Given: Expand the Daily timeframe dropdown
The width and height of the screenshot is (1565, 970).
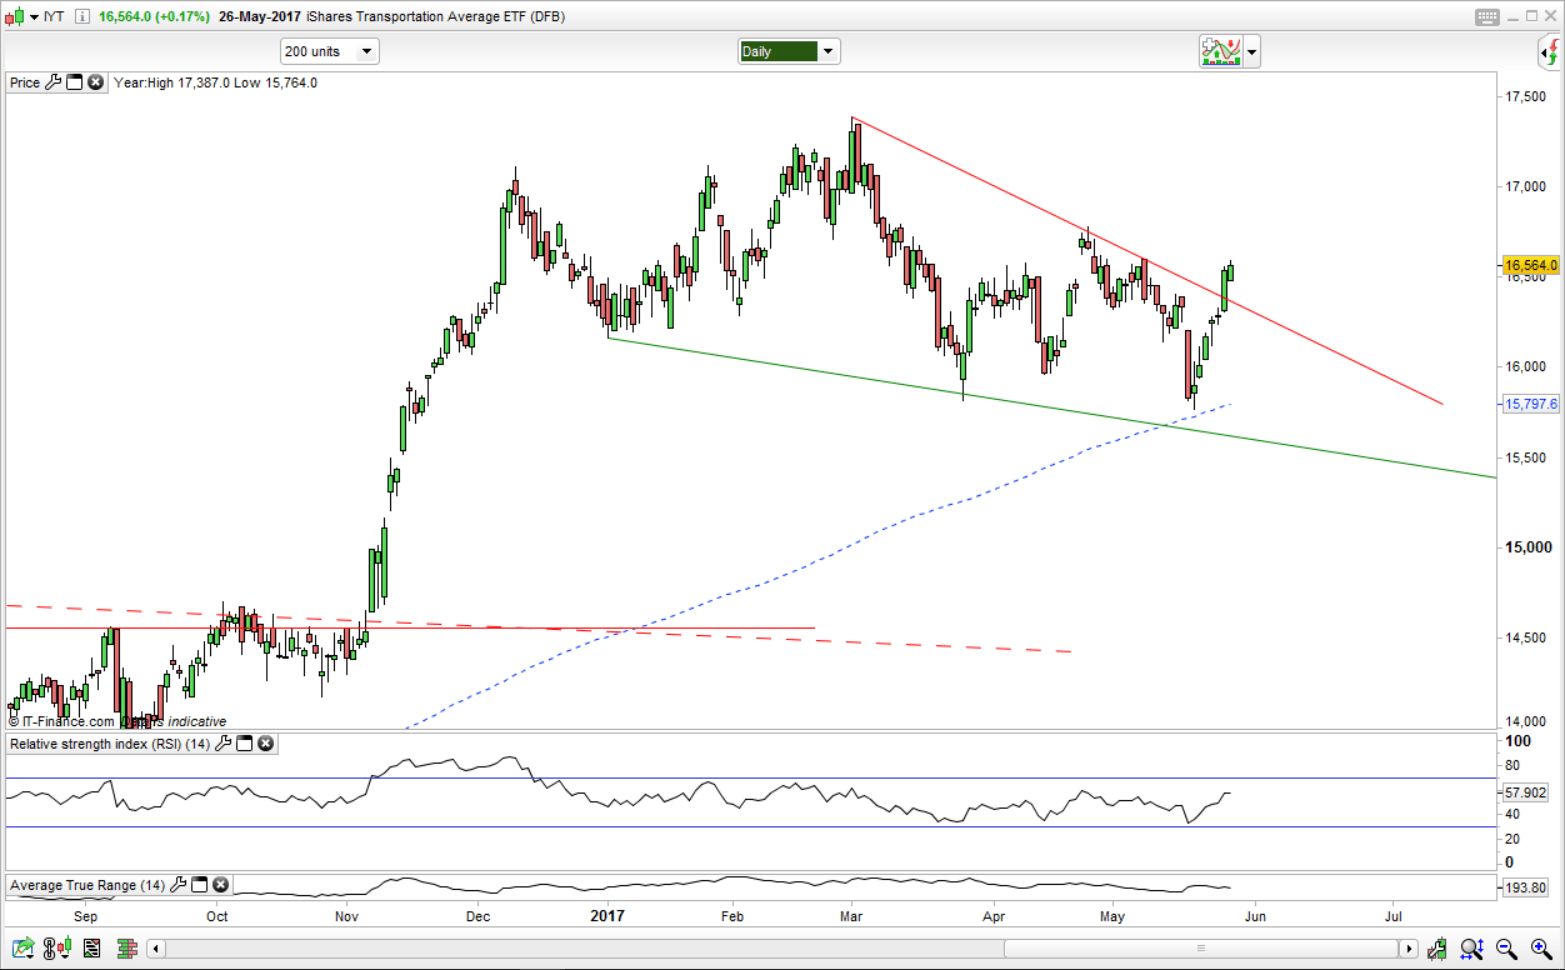Looking at the screenshot, I should click(828, 51).
